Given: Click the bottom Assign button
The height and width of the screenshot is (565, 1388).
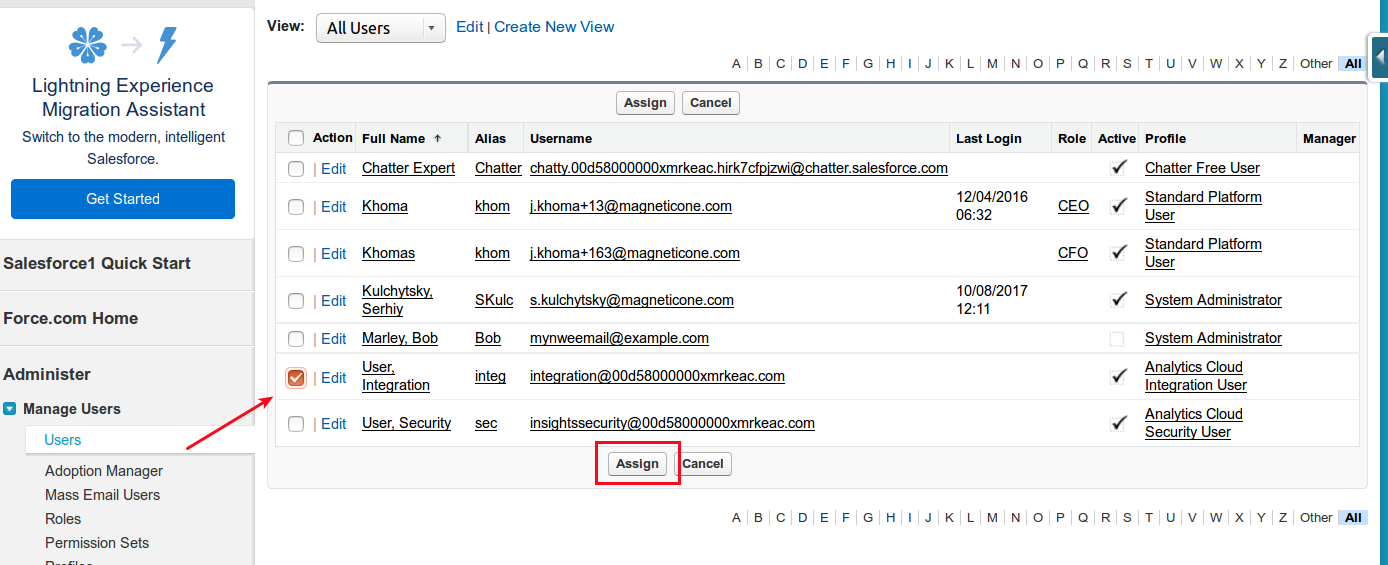Looking at the screenshot, I should point(637,464).
